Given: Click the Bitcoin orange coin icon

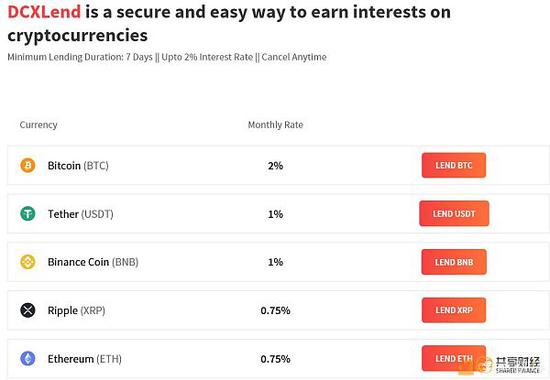Looking at the screenshot, I should coord(28,165).
